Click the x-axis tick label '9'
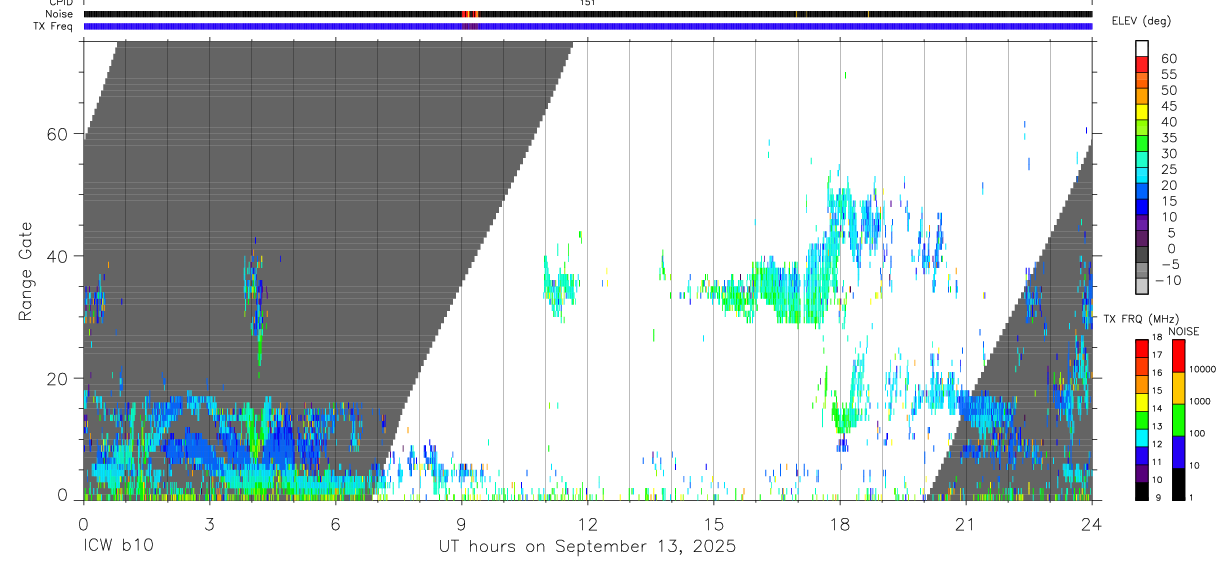Screen dimensions: 1228x567 [x=461, y=523]
